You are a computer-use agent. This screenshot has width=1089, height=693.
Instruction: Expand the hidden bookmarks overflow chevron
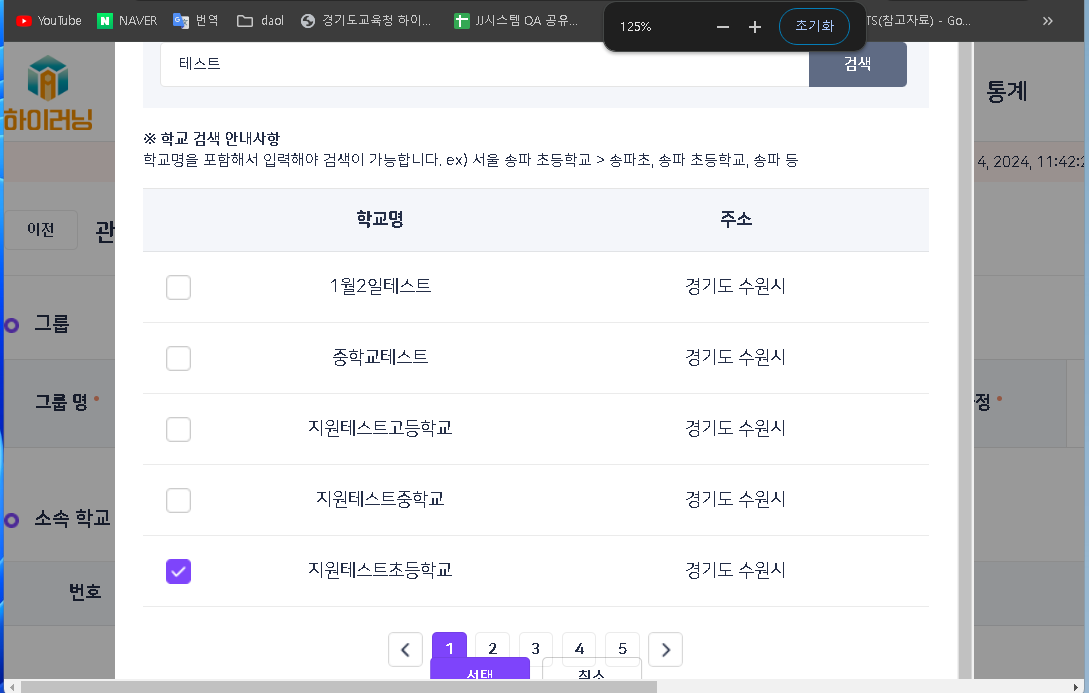1048,20
